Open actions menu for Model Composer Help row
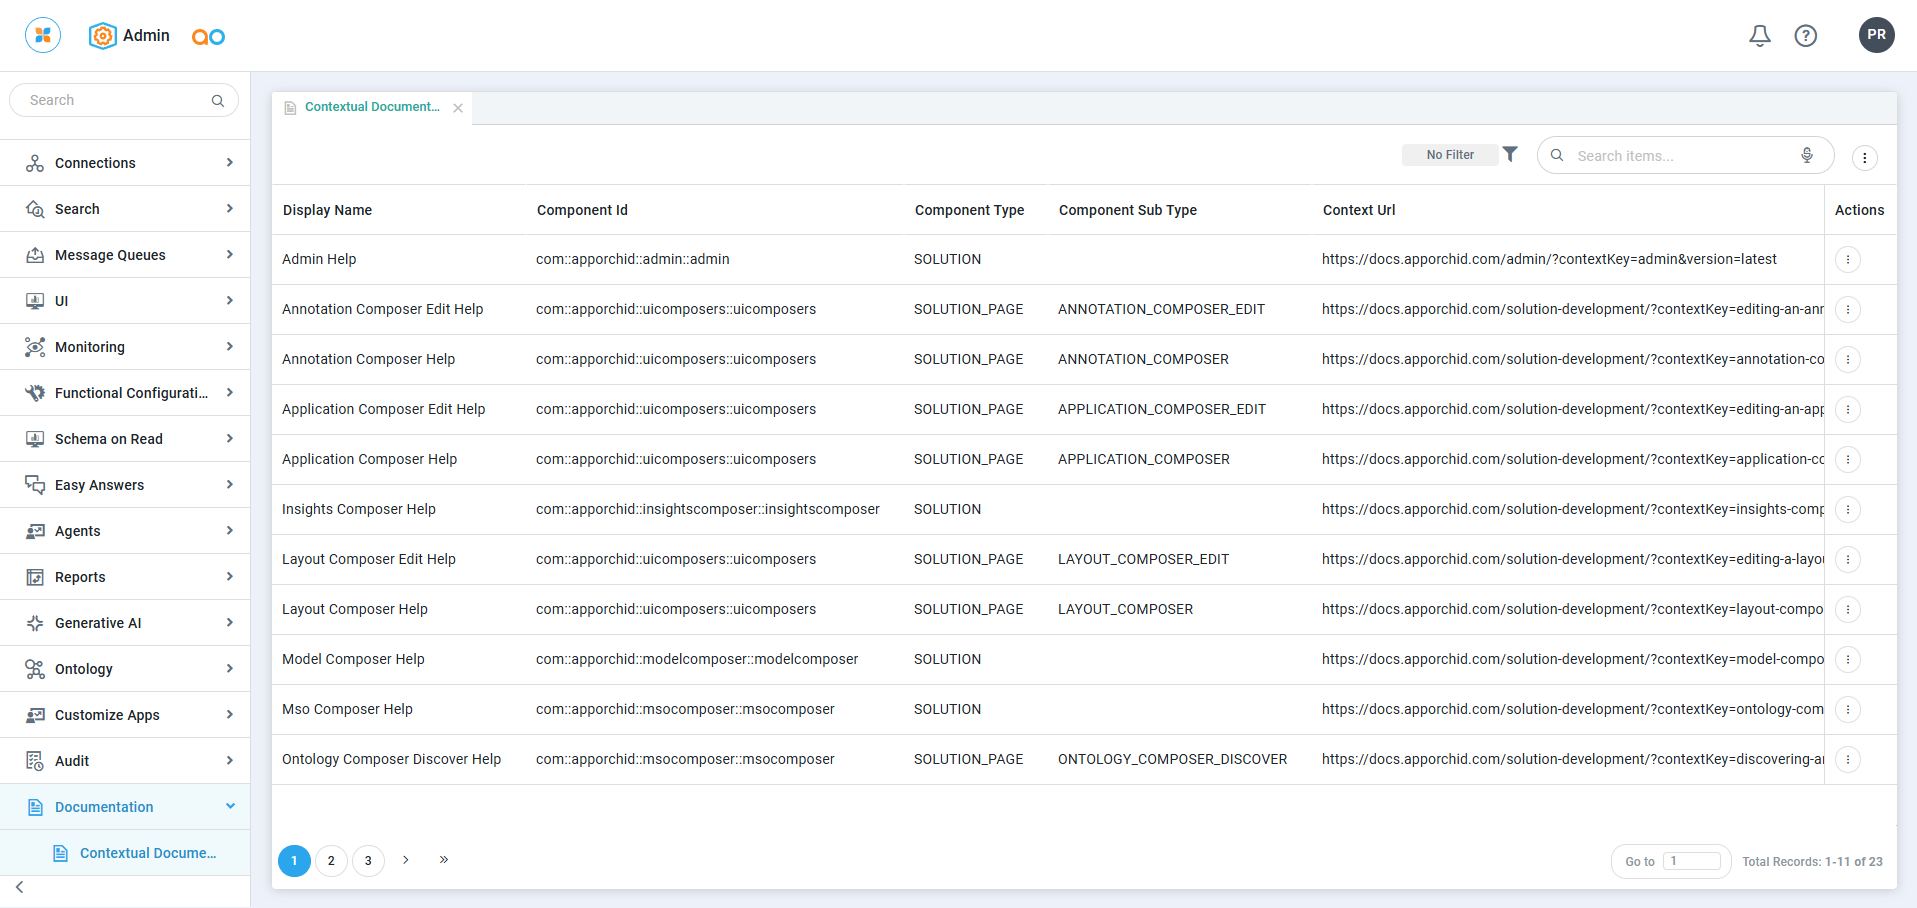Image resolution: width=1917 pixels, height=908 pixels. pos(1847,659)
